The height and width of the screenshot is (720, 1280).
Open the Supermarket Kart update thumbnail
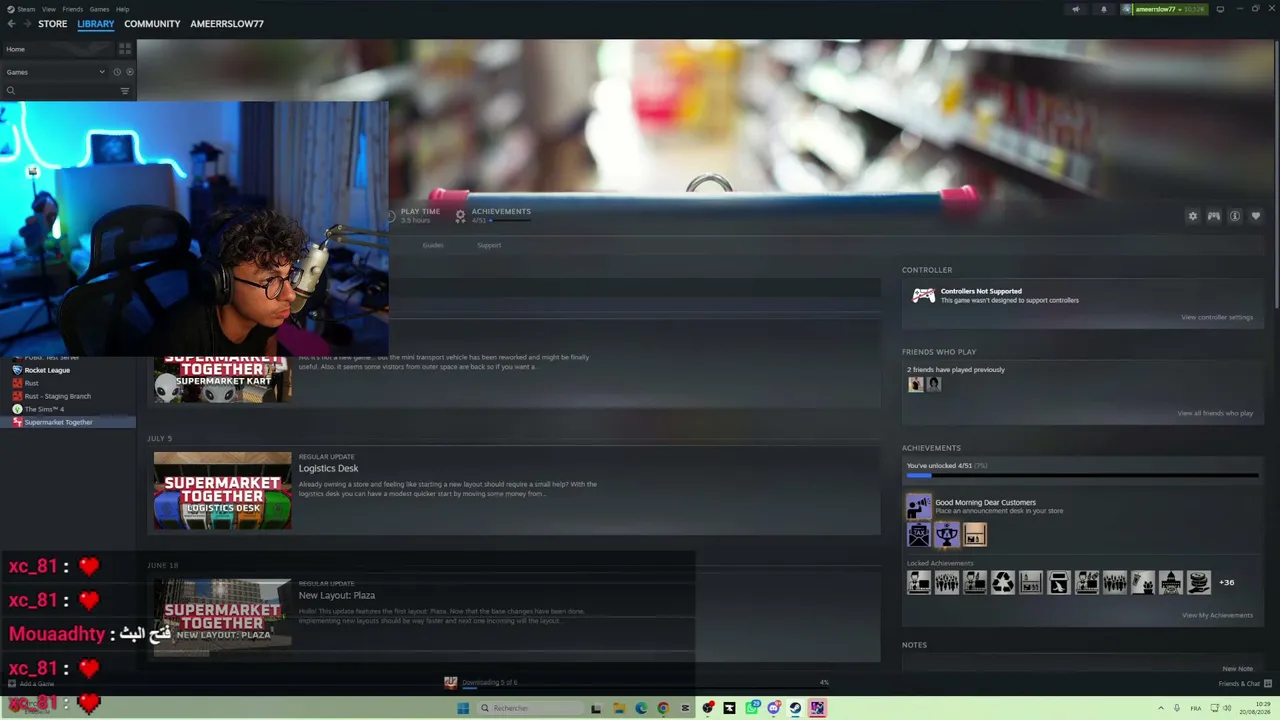[222, 379]
